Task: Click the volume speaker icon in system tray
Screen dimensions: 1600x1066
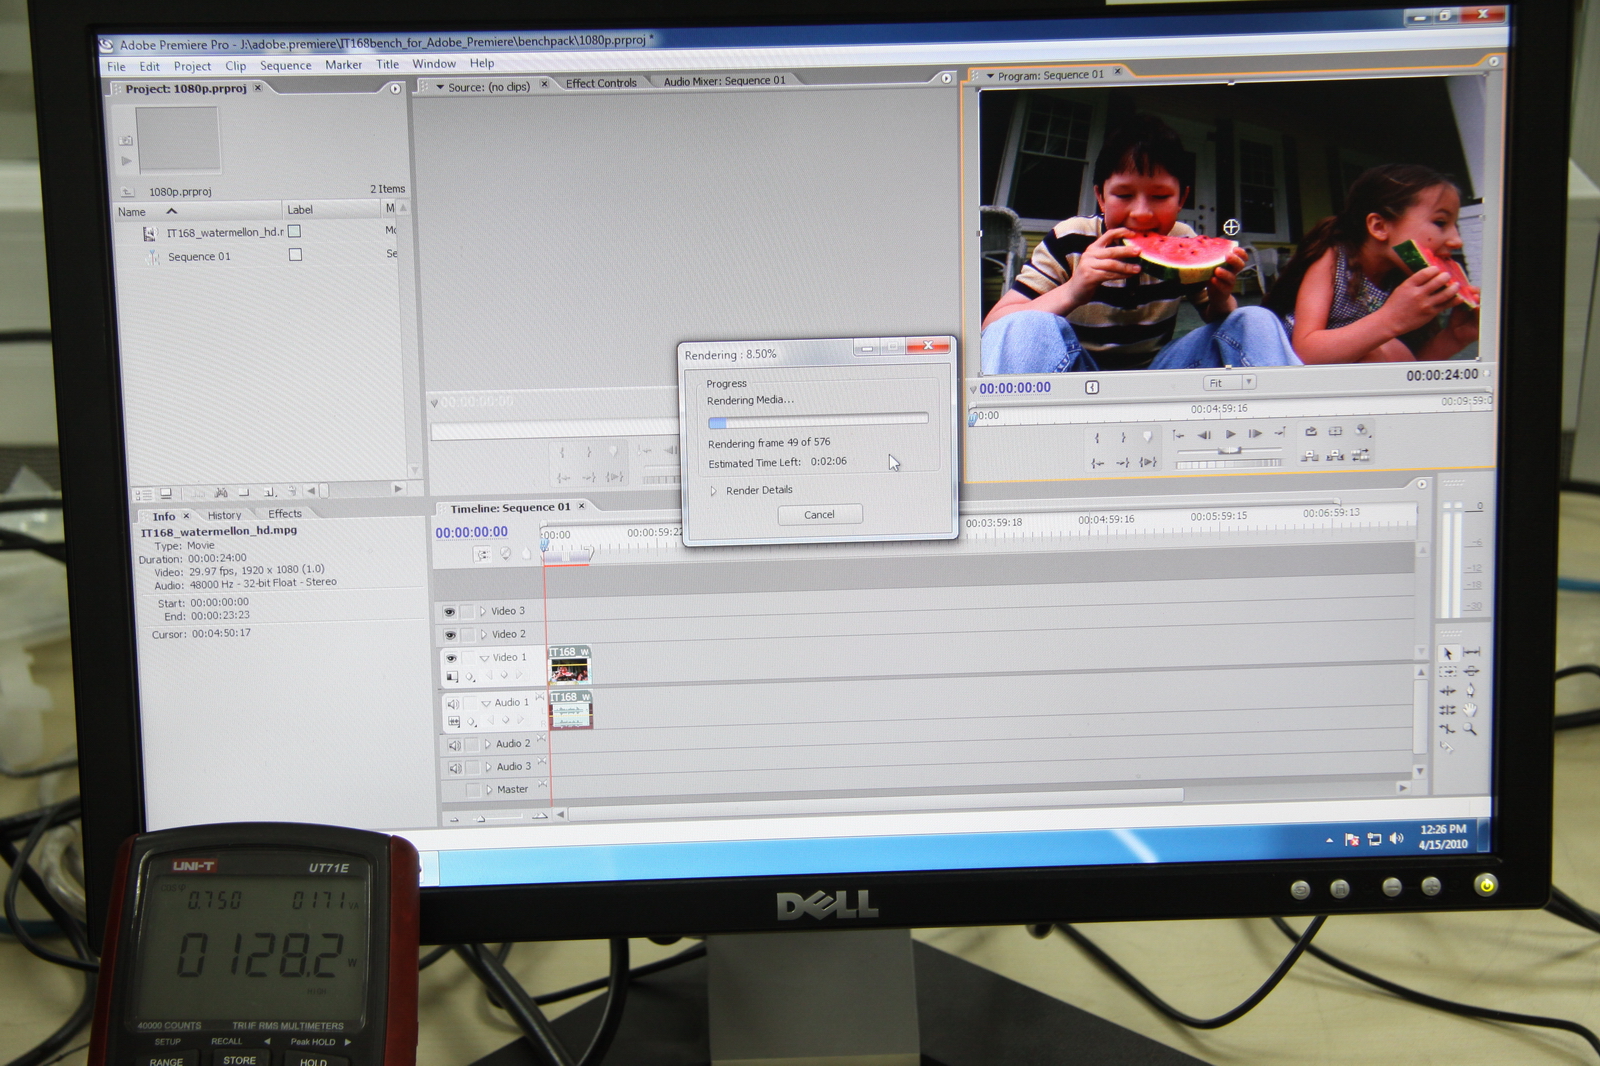Action: [x=1397, y=838]
